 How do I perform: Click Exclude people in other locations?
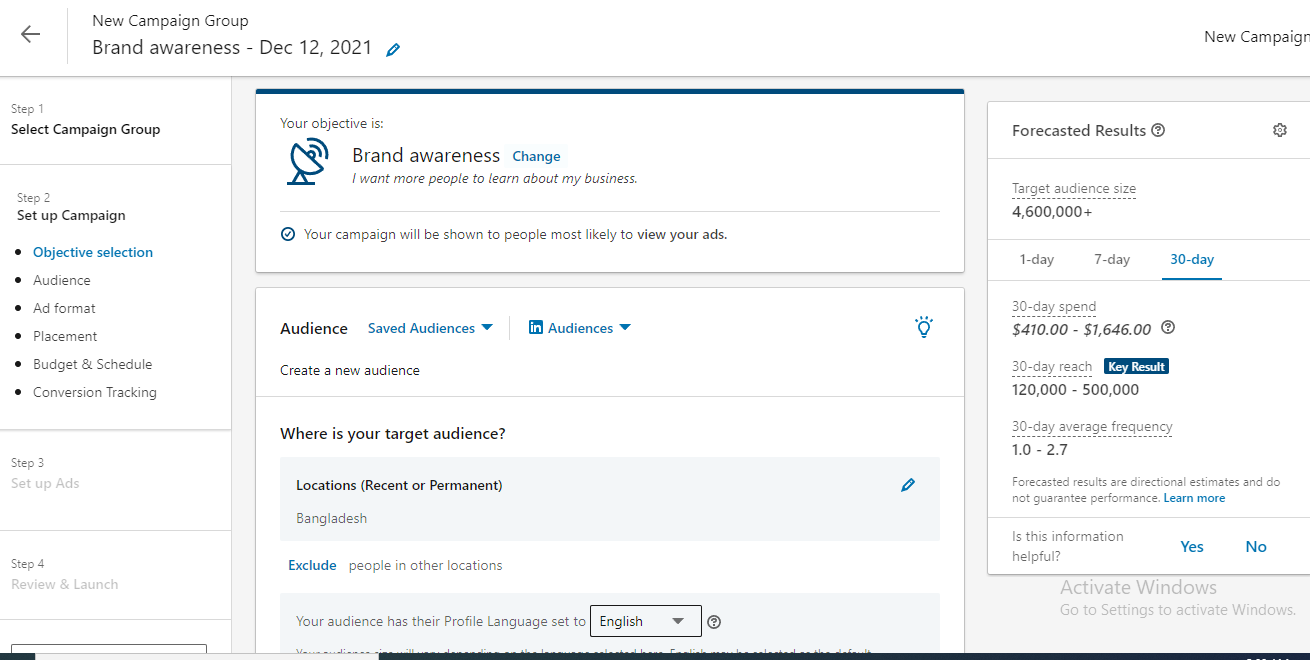tap(312, 565)
